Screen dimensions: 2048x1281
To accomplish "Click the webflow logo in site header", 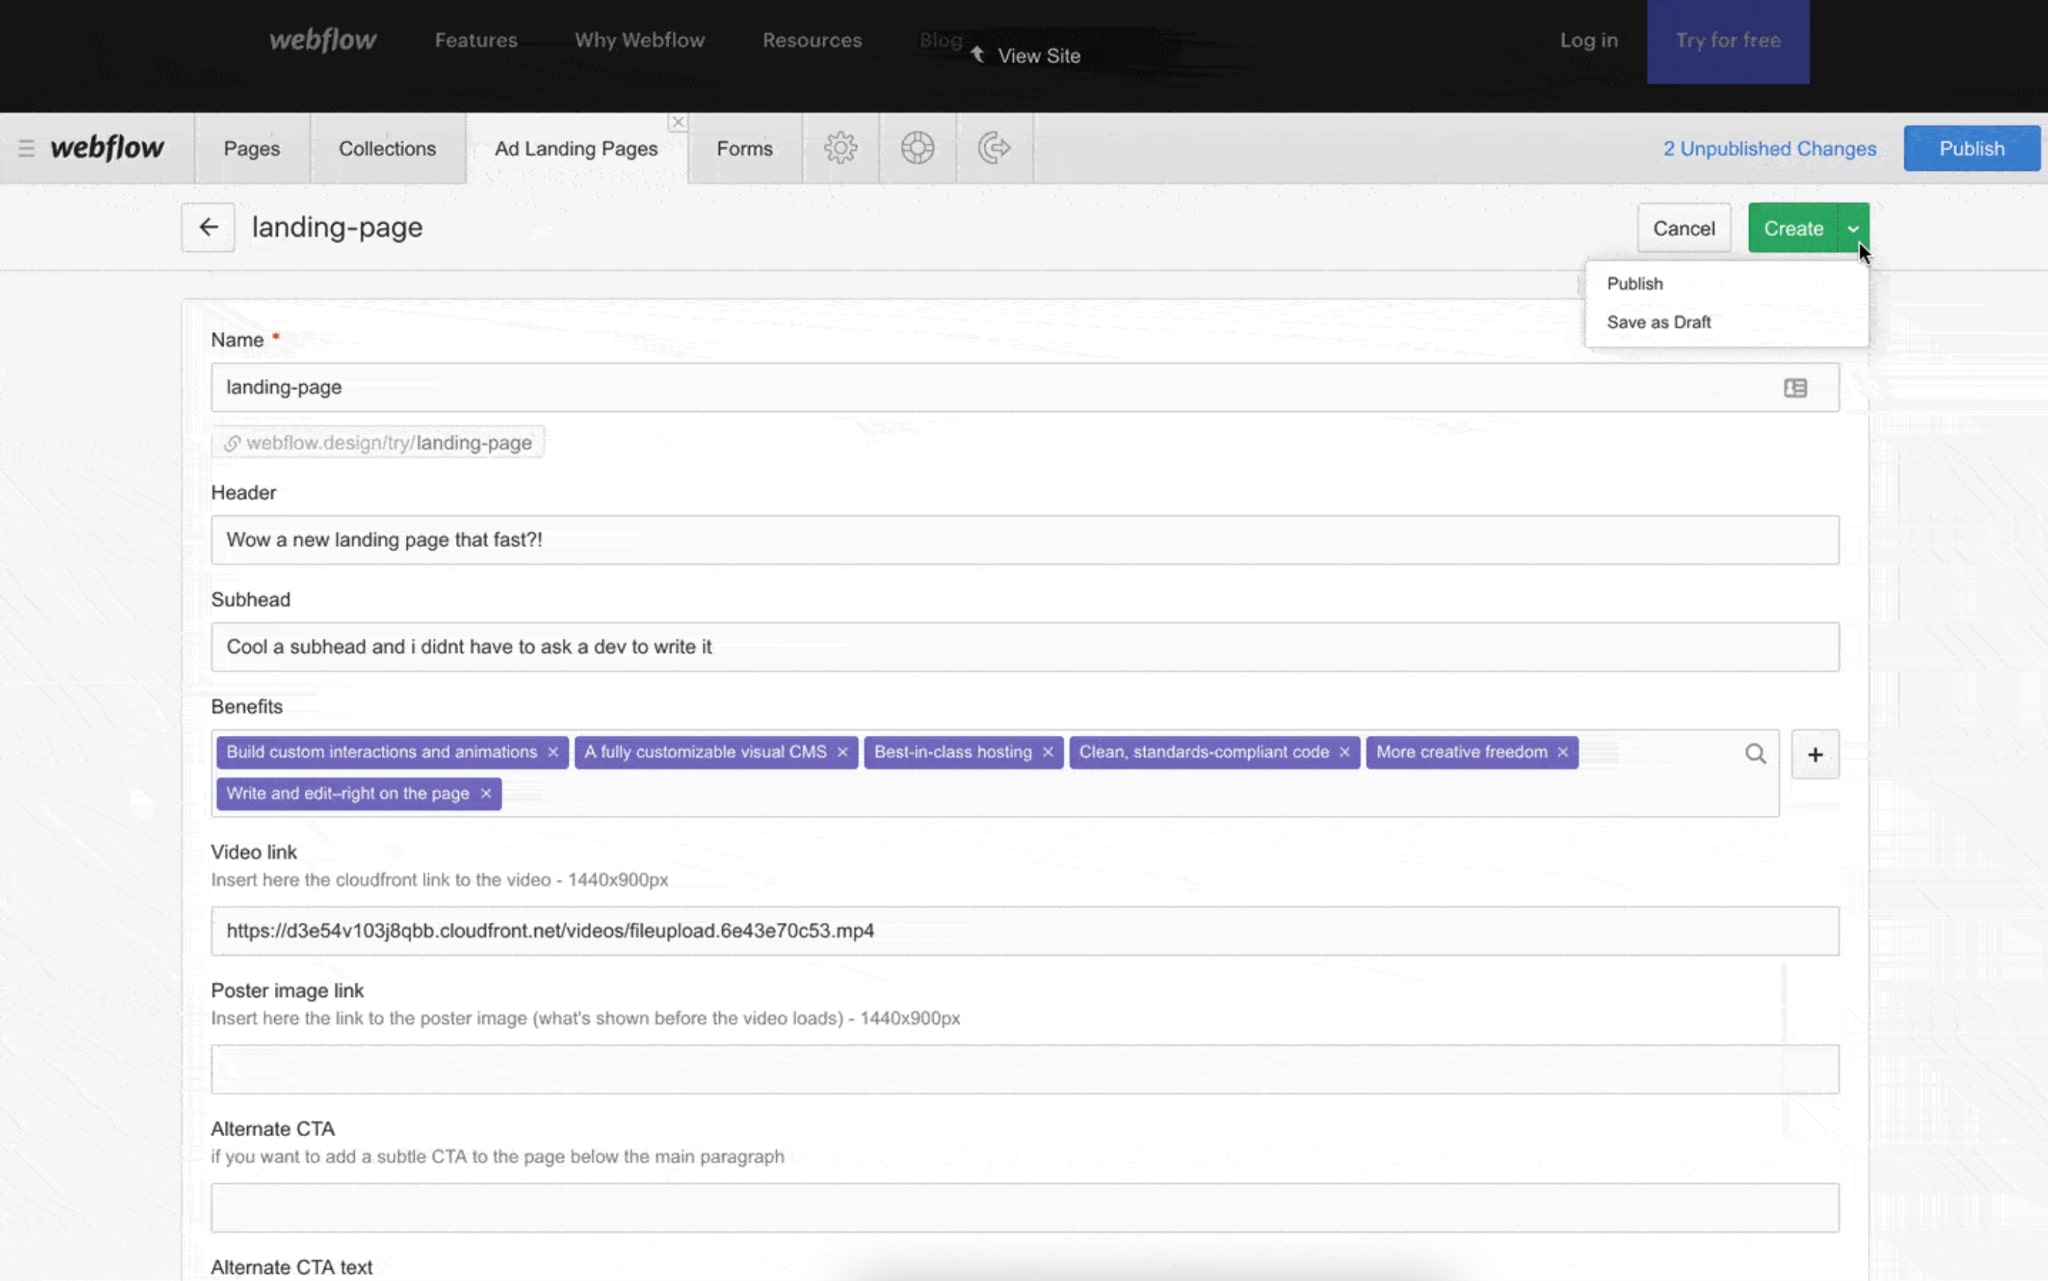I will [x=323, y=40].
